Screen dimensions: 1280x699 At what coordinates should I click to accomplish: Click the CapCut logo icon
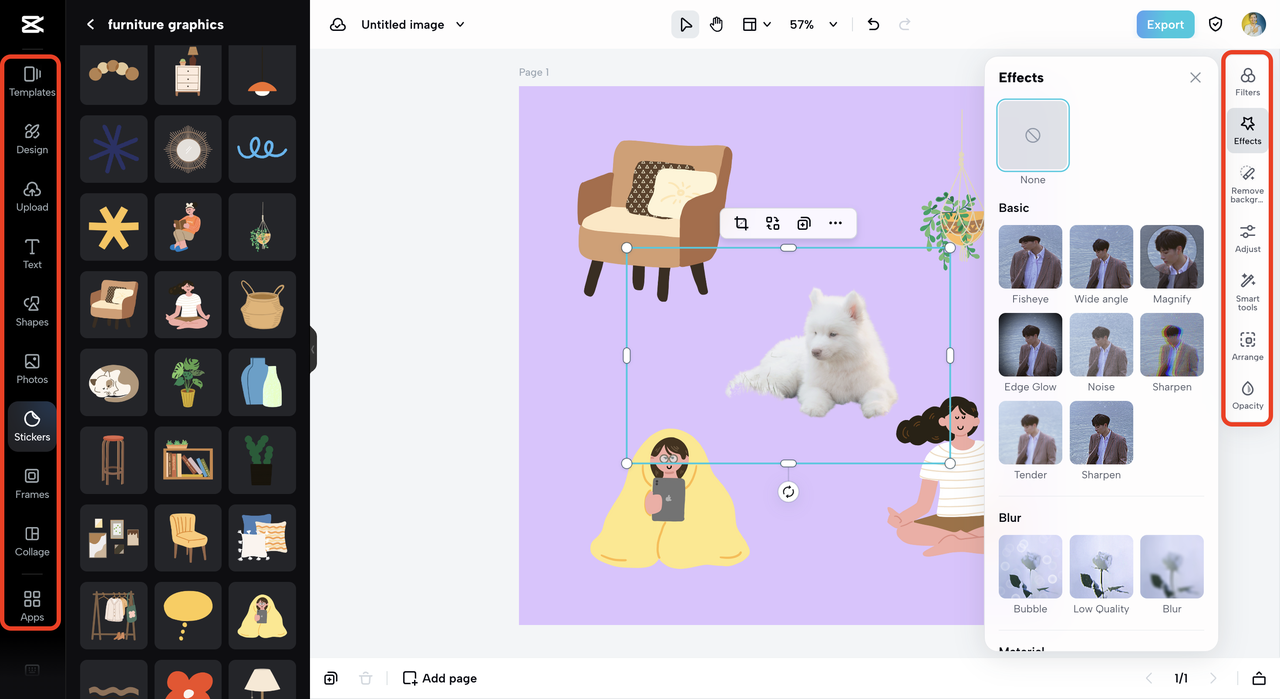pos(32,24)
